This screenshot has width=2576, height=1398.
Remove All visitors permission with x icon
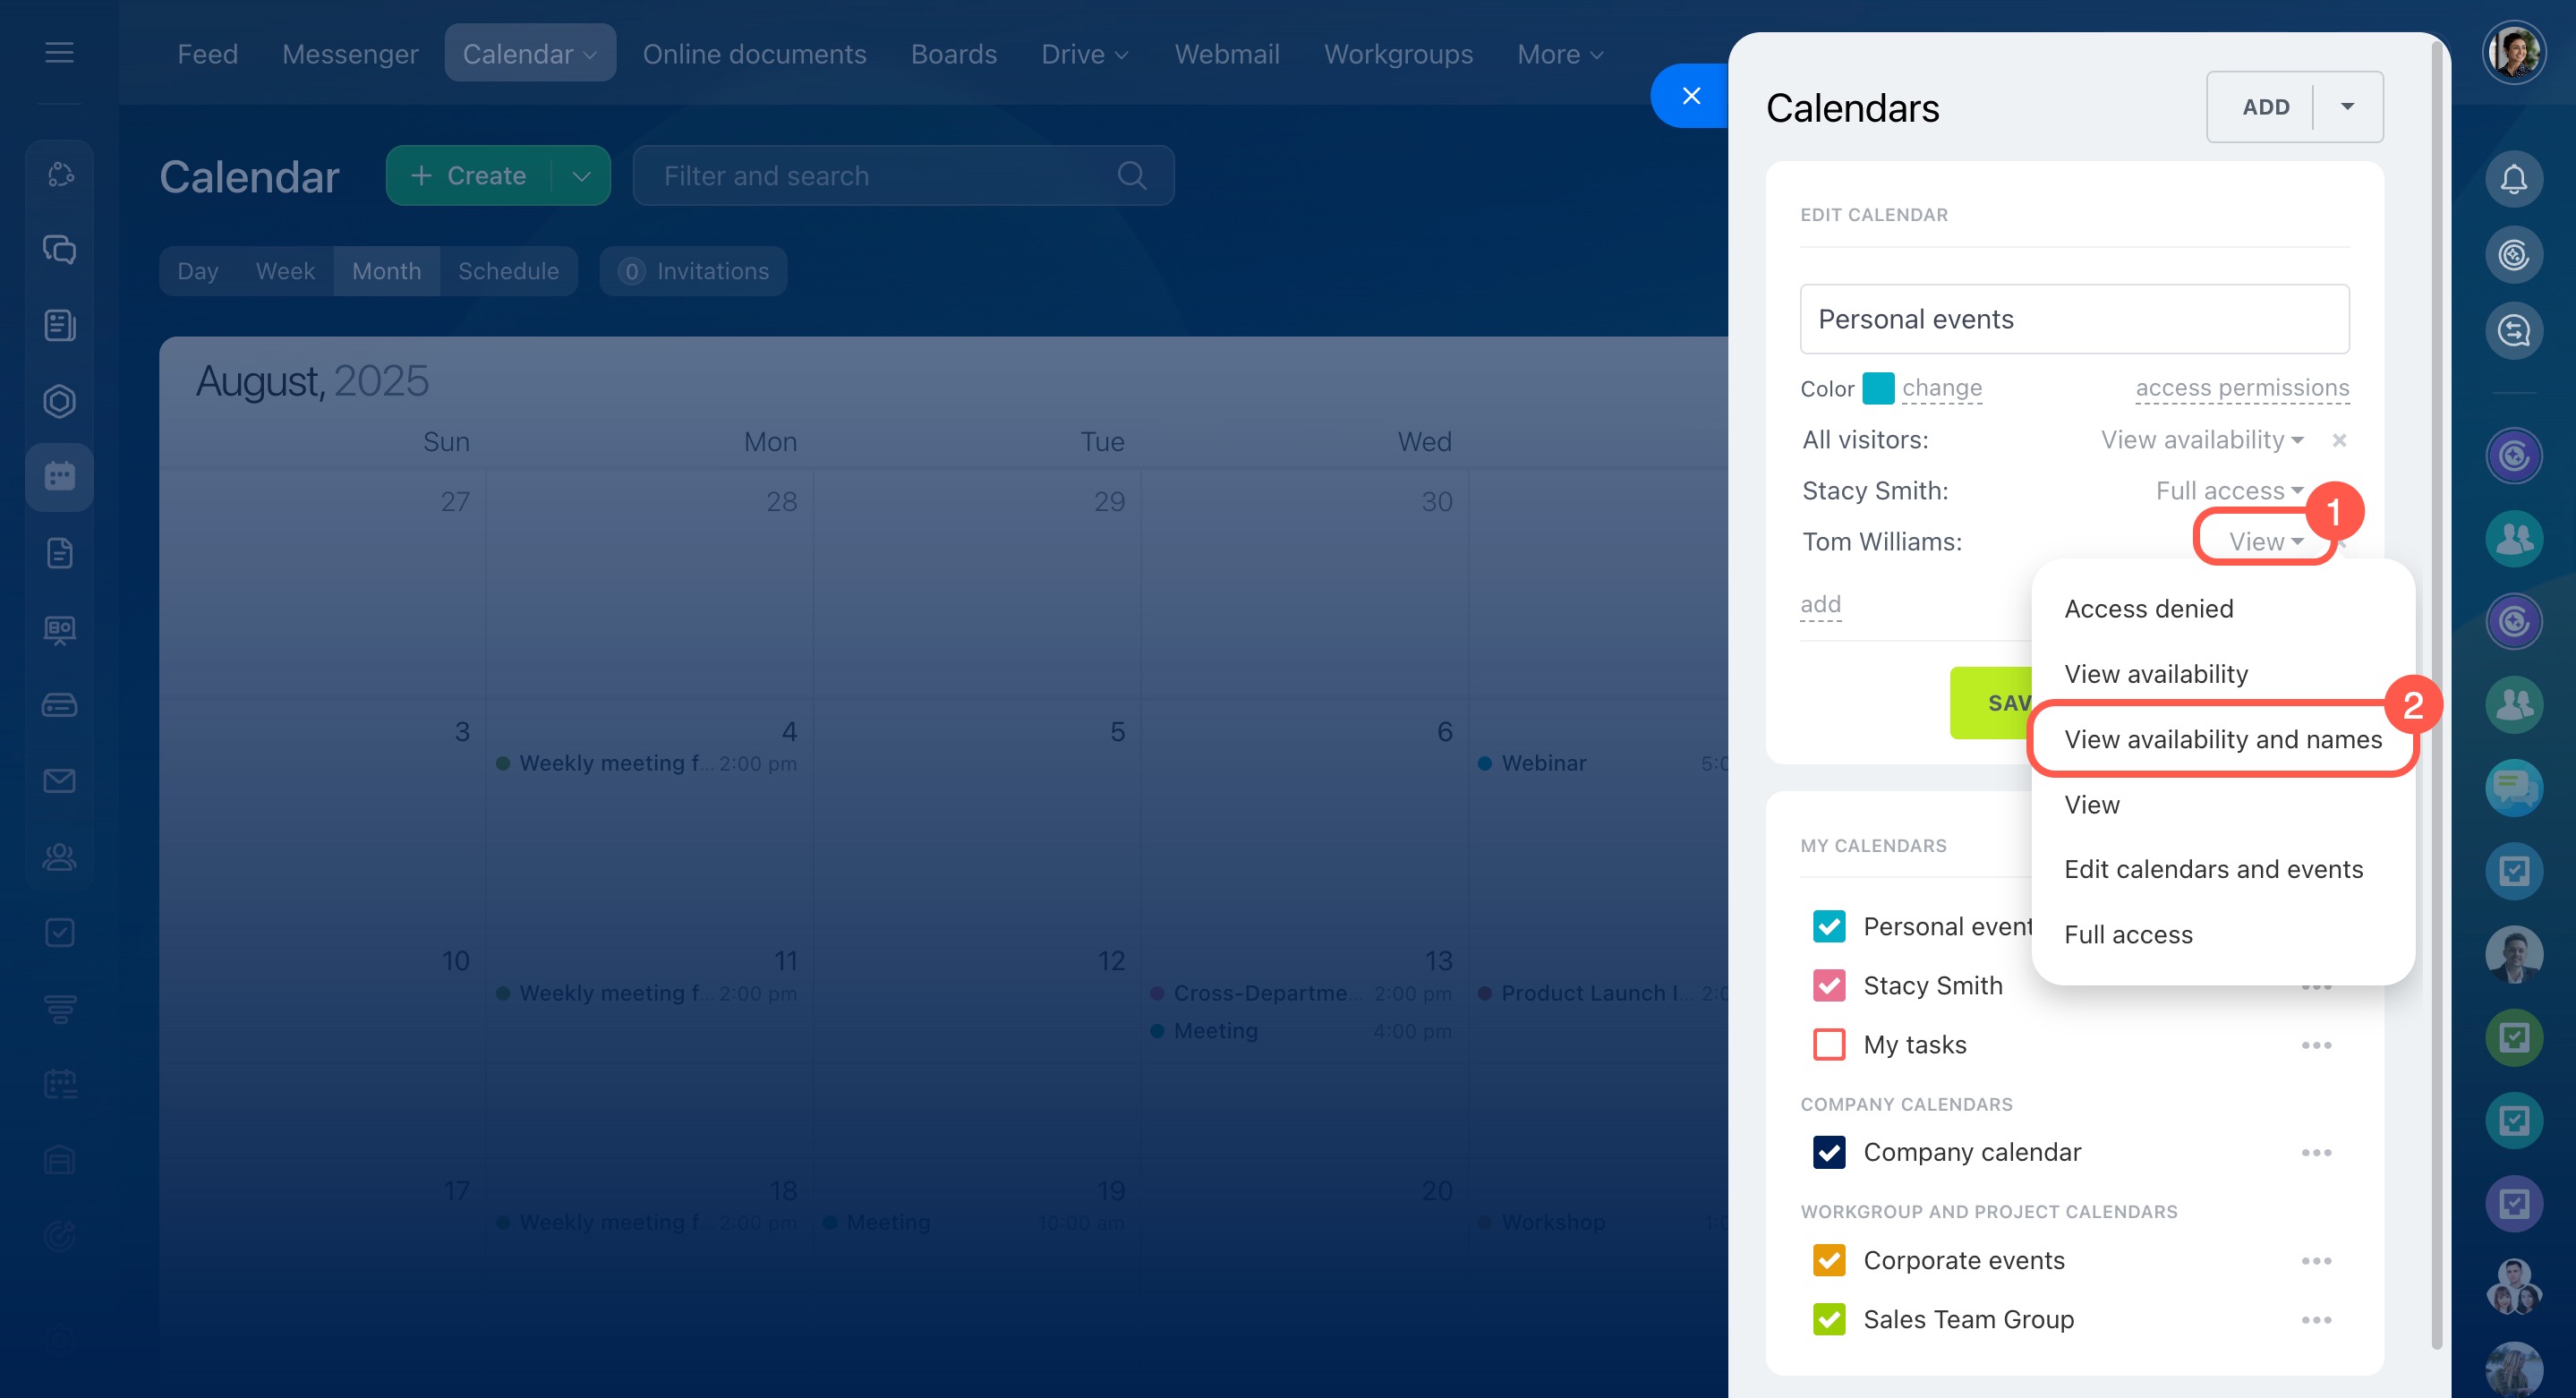pos(2338,440)
